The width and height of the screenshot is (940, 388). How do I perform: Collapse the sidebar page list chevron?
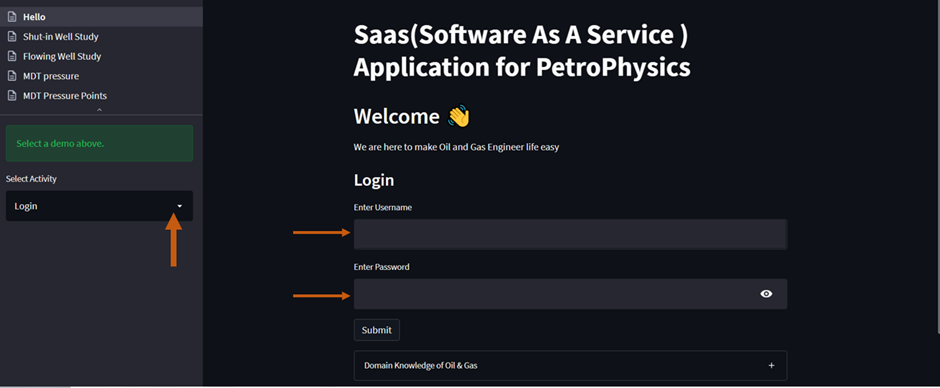click(x=100, y=110)
